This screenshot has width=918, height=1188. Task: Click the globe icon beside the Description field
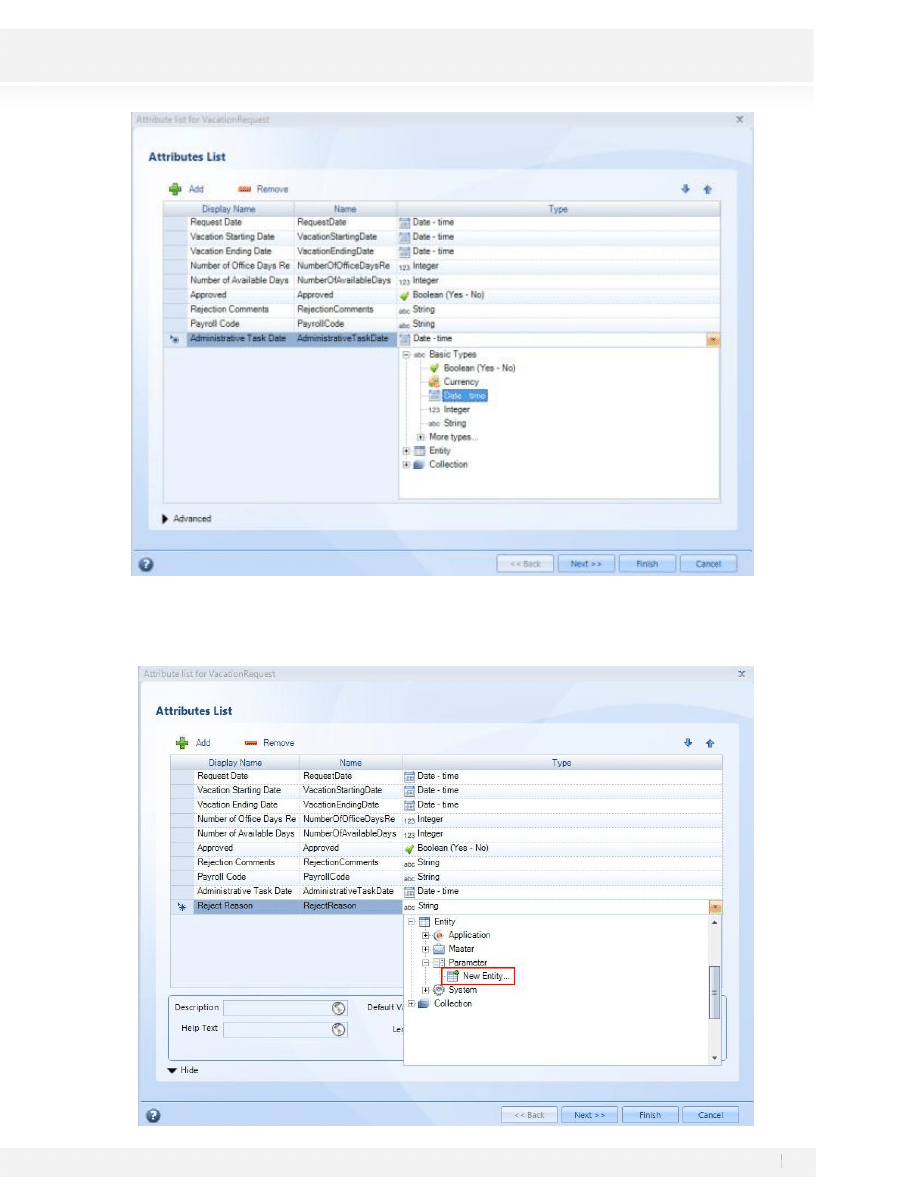(338, 1008)
